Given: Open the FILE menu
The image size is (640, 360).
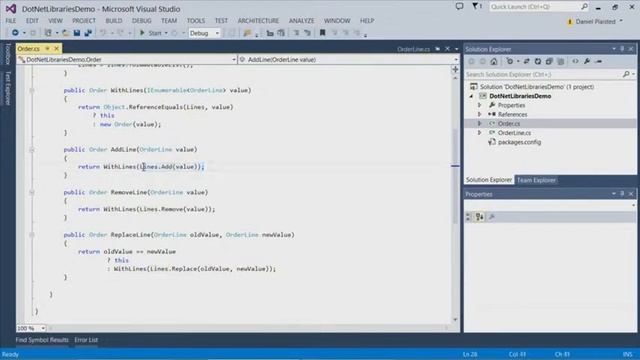Looking at the screenshot, I should (x=11, y=20).
